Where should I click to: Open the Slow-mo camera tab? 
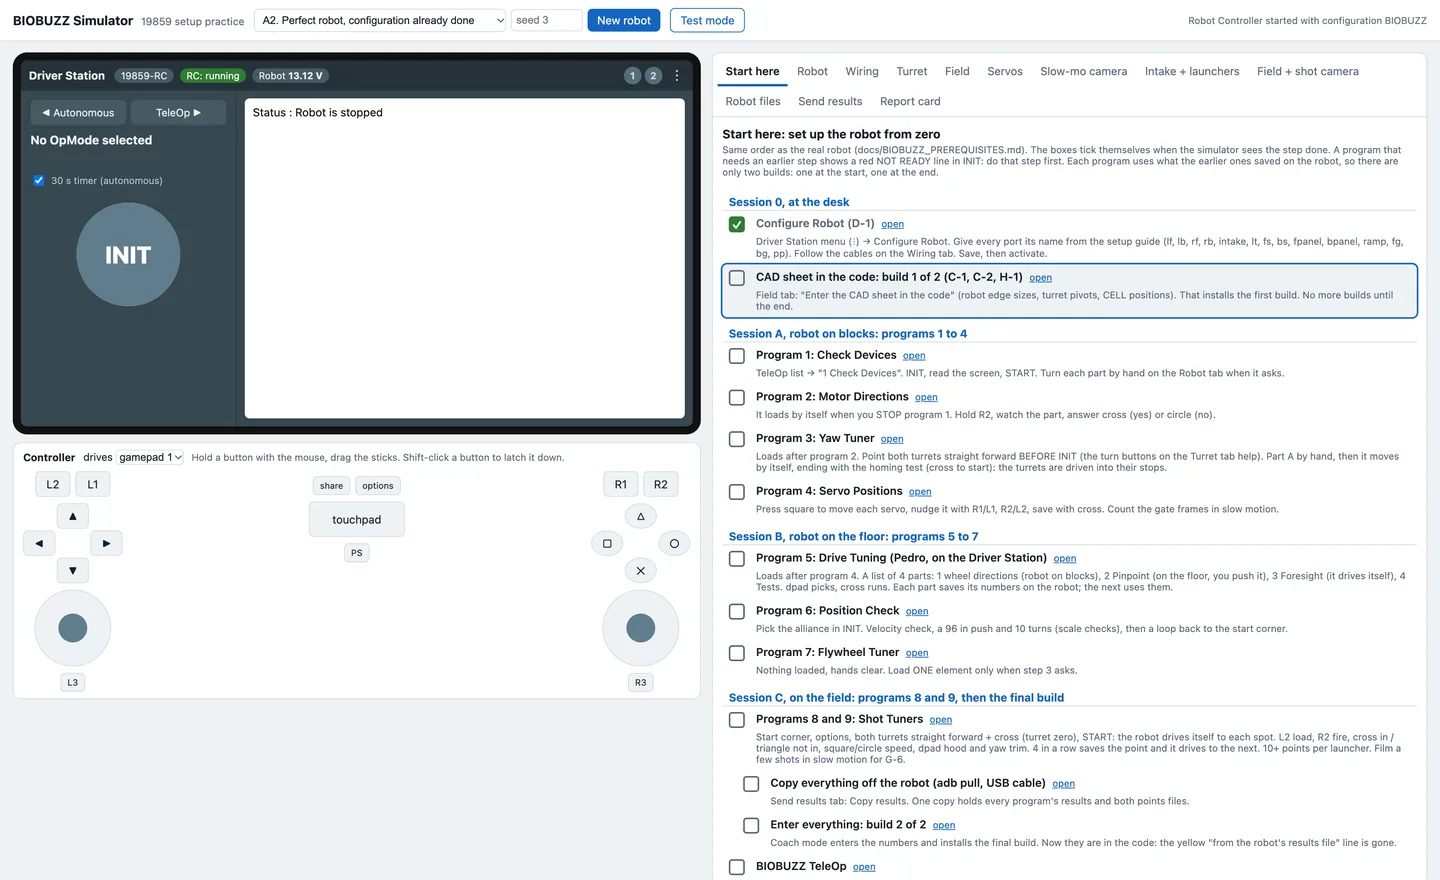[x=1083, y=72]
